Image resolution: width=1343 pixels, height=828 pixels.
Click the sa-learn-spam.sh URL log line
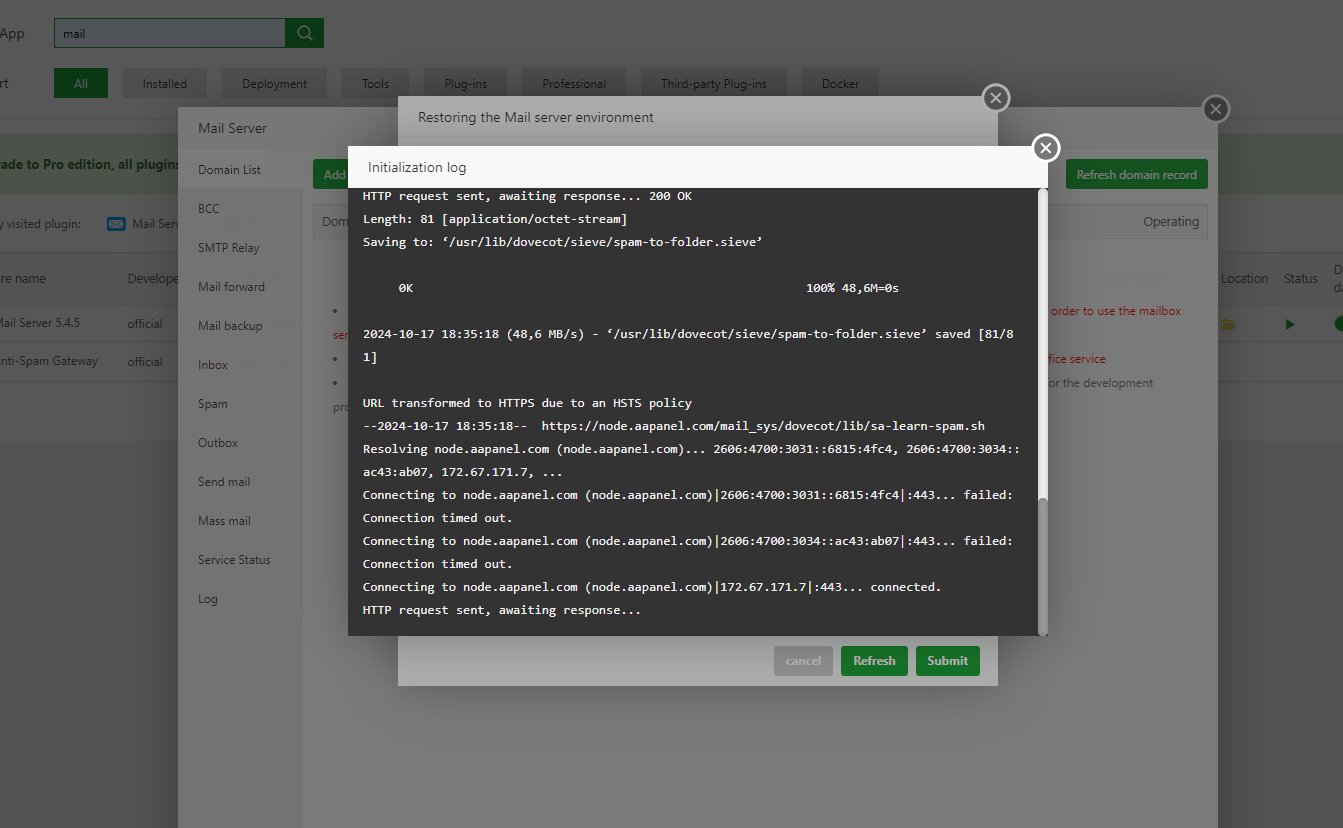click(674, 426)
